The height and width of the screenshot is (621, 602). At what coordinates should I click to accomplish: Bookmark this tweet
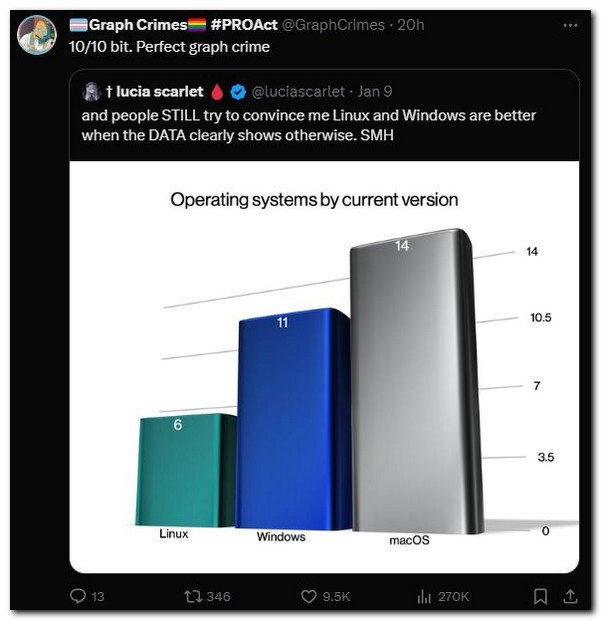tap(540, 596)
